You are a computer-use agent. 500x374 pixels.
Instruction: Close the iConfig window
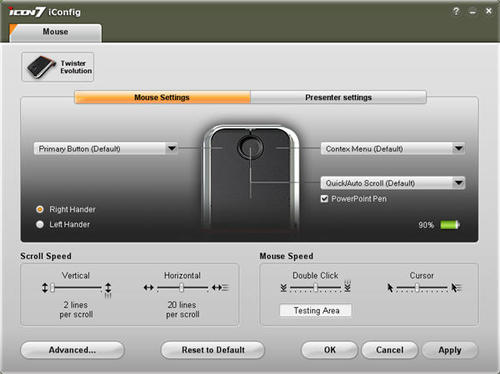(x=489, y=11)
